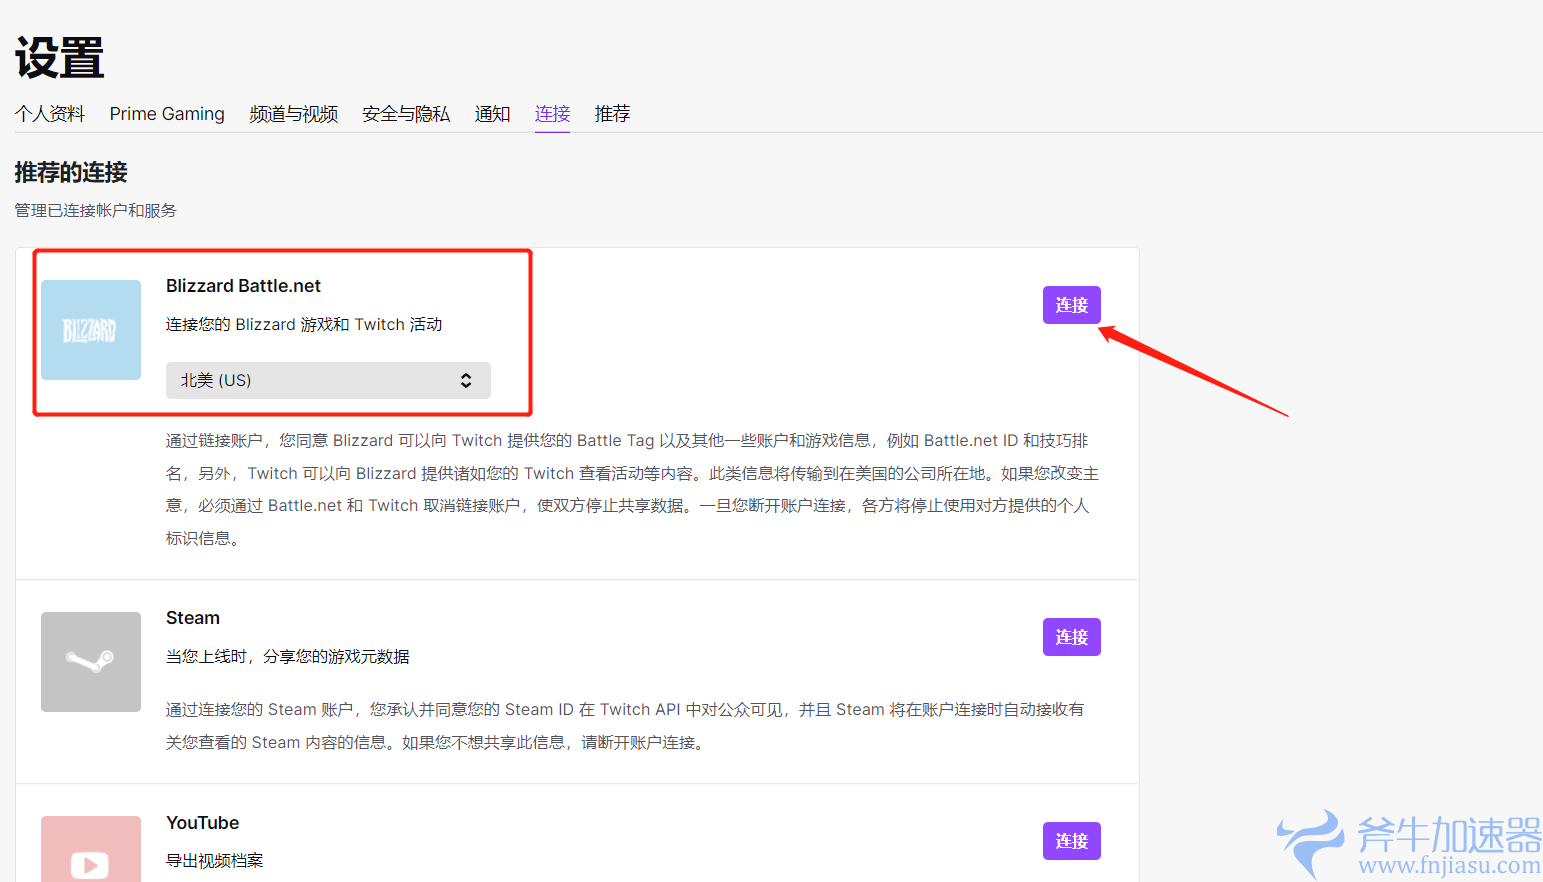Open the 安全与隐私 tab

pos(405,114)
